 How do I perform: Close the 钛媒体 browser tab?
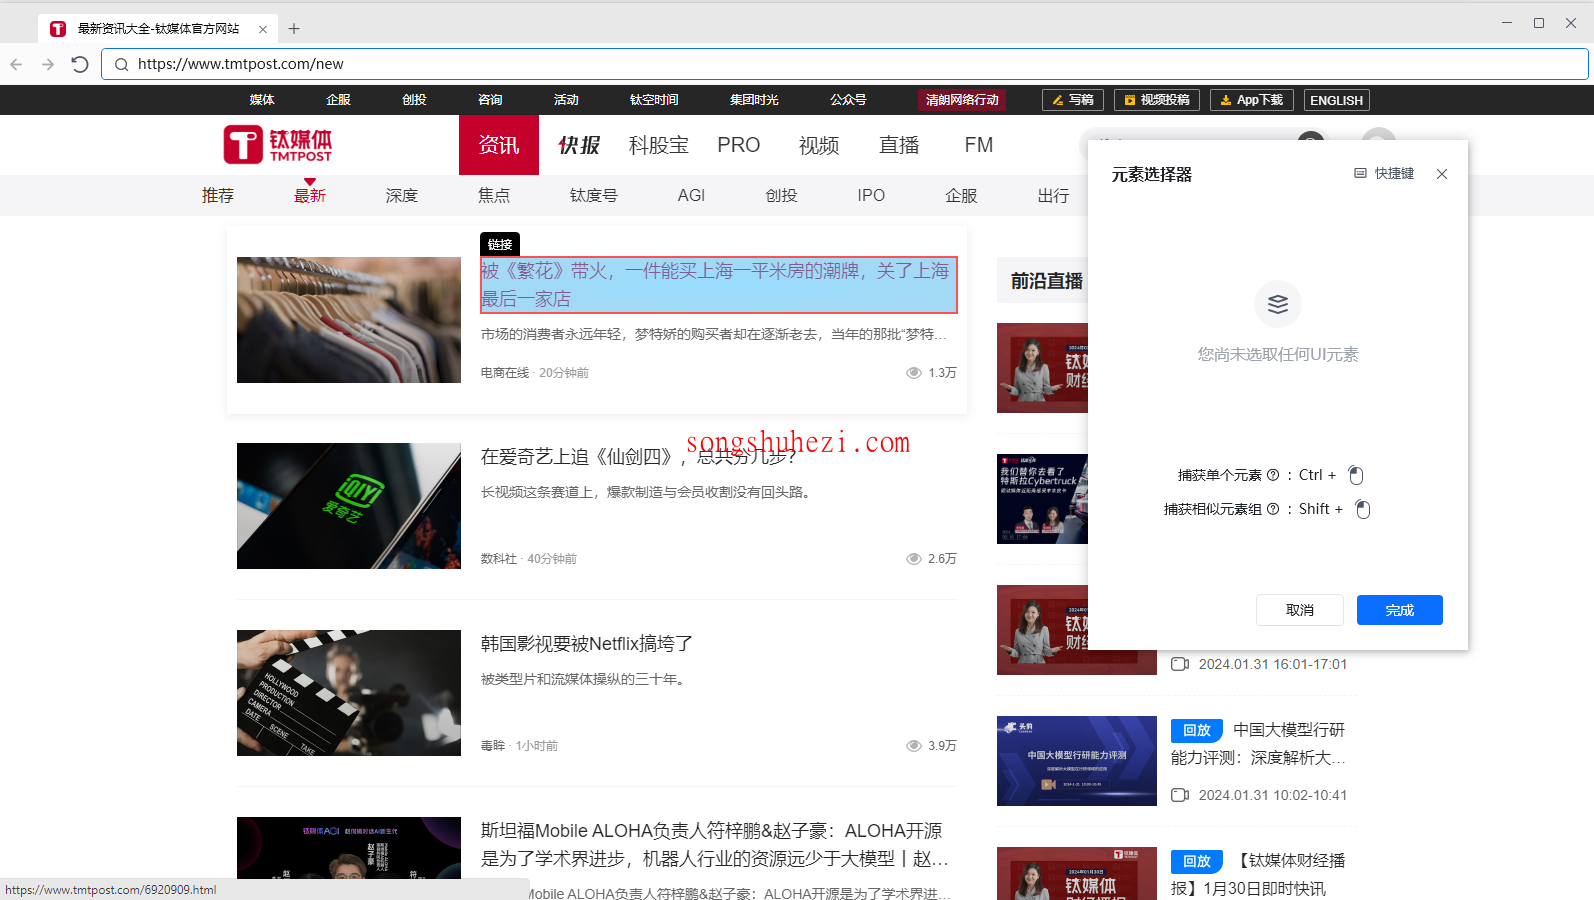263,29
